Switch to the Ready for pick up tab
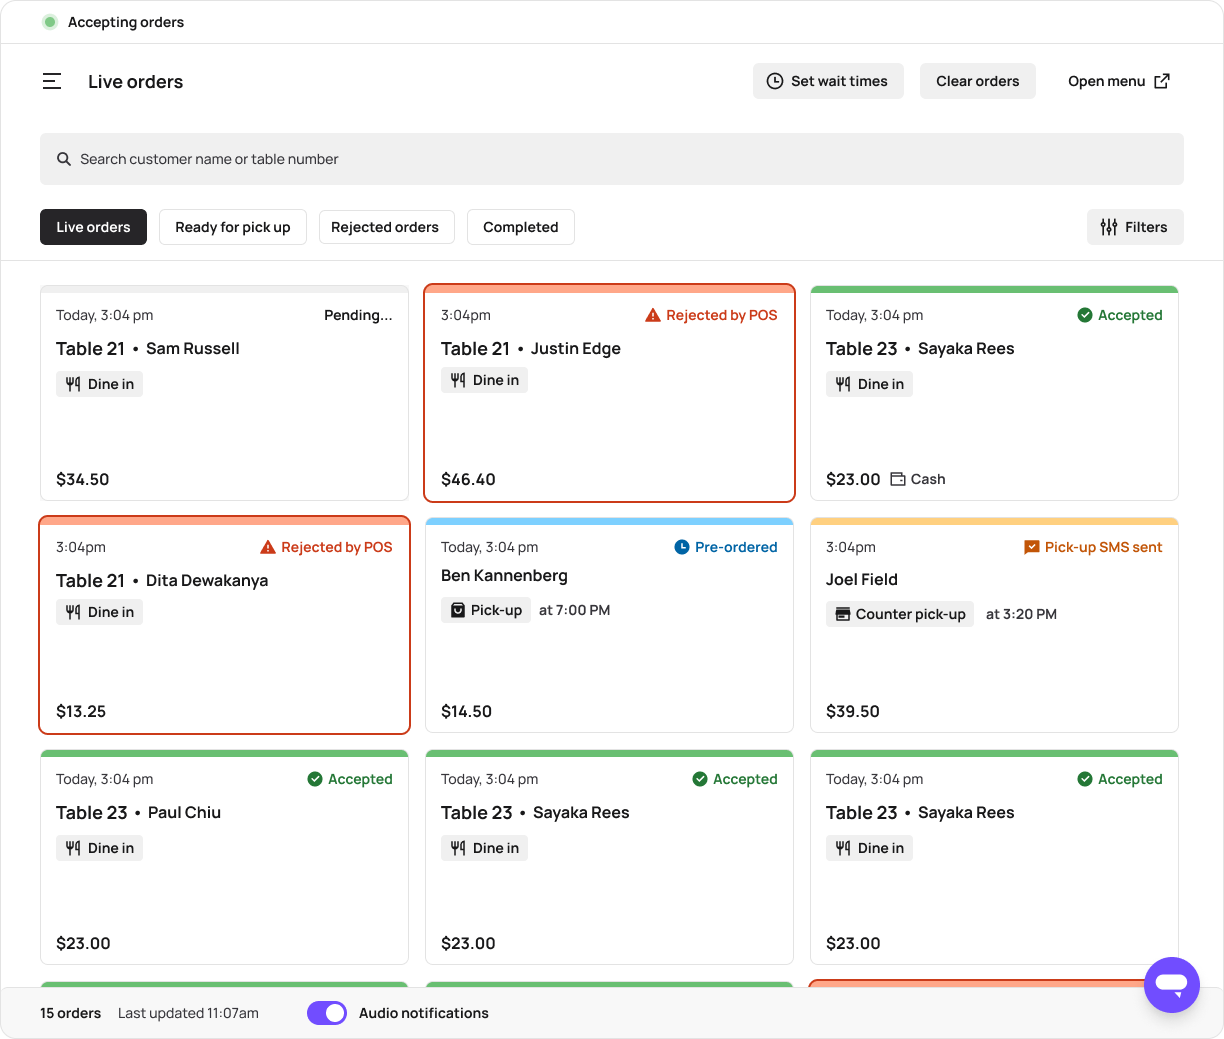The image size is (1224, 1039). 233,227
